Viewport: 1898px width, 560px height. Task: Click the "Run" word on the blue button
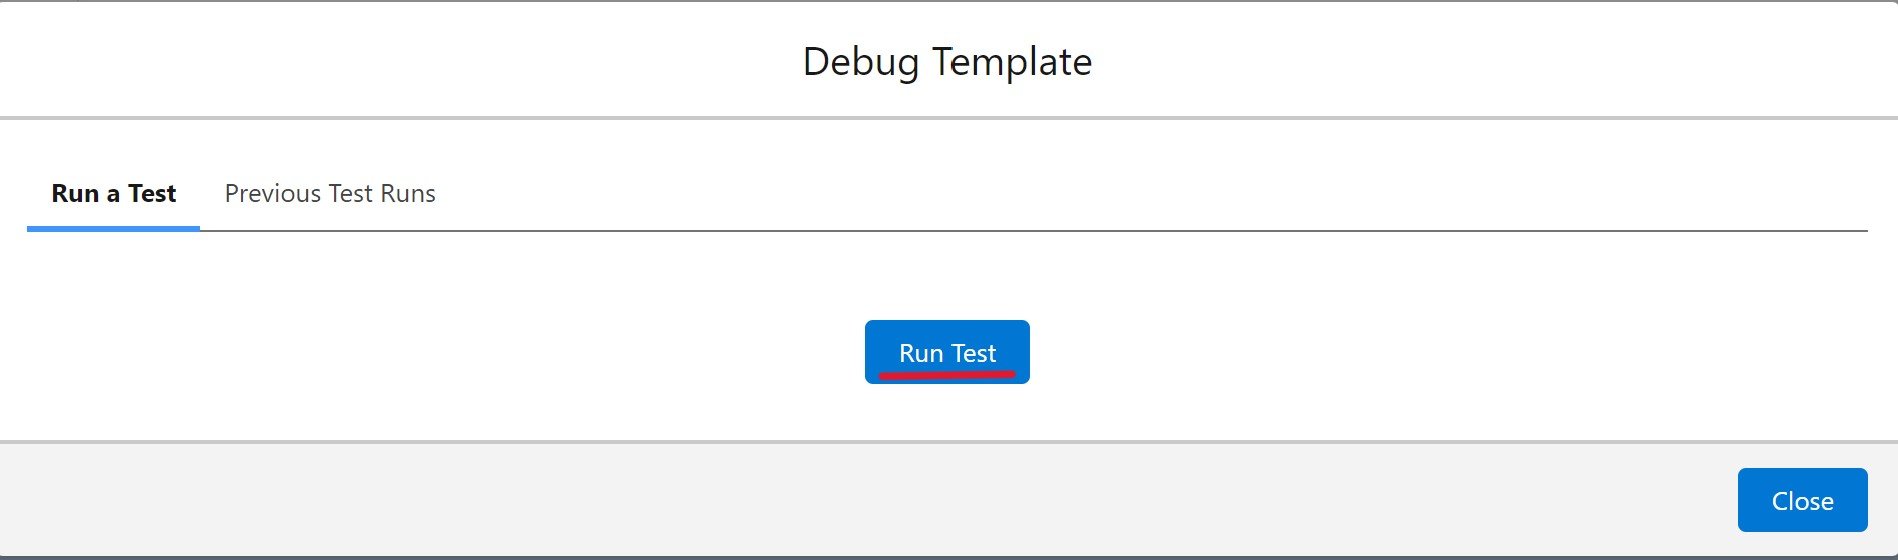coord(921,353)
